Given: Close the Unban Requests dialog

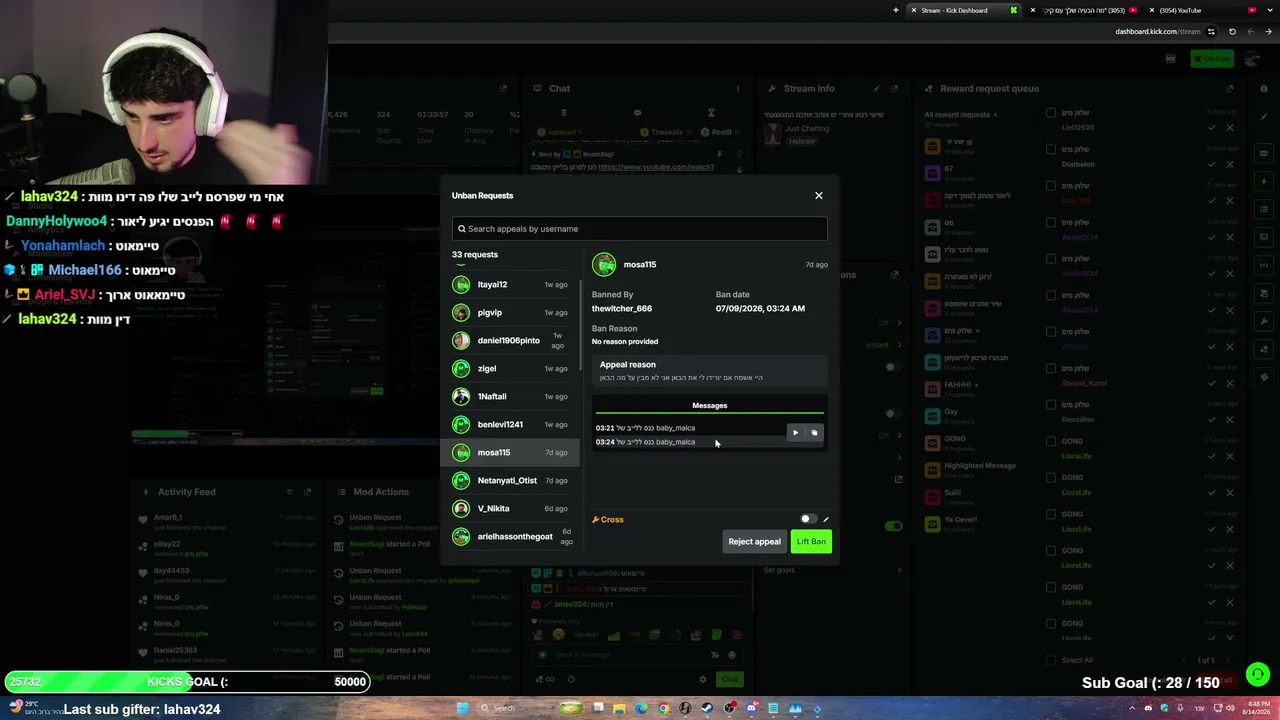Looking at the screenshot, I should click(x=819, y=196).
